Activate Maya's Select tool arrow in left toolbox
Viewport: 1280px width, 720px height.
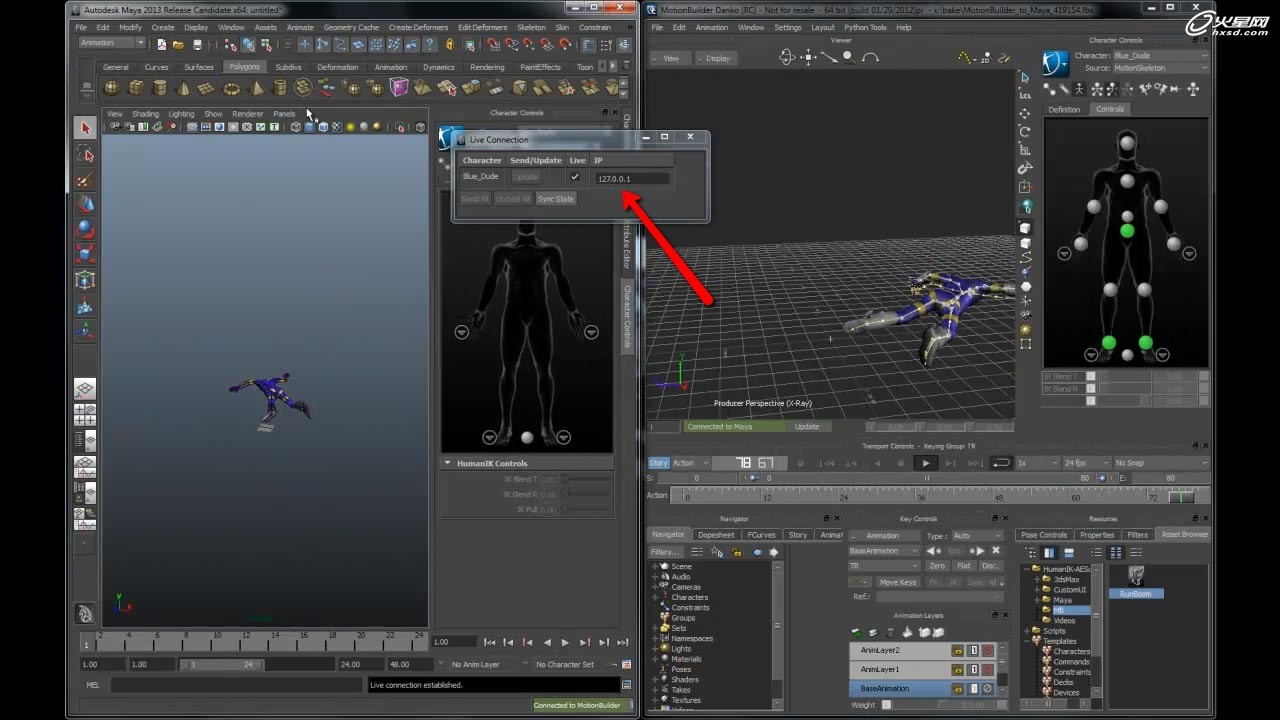pyautogui.click(x=86, y=128)
